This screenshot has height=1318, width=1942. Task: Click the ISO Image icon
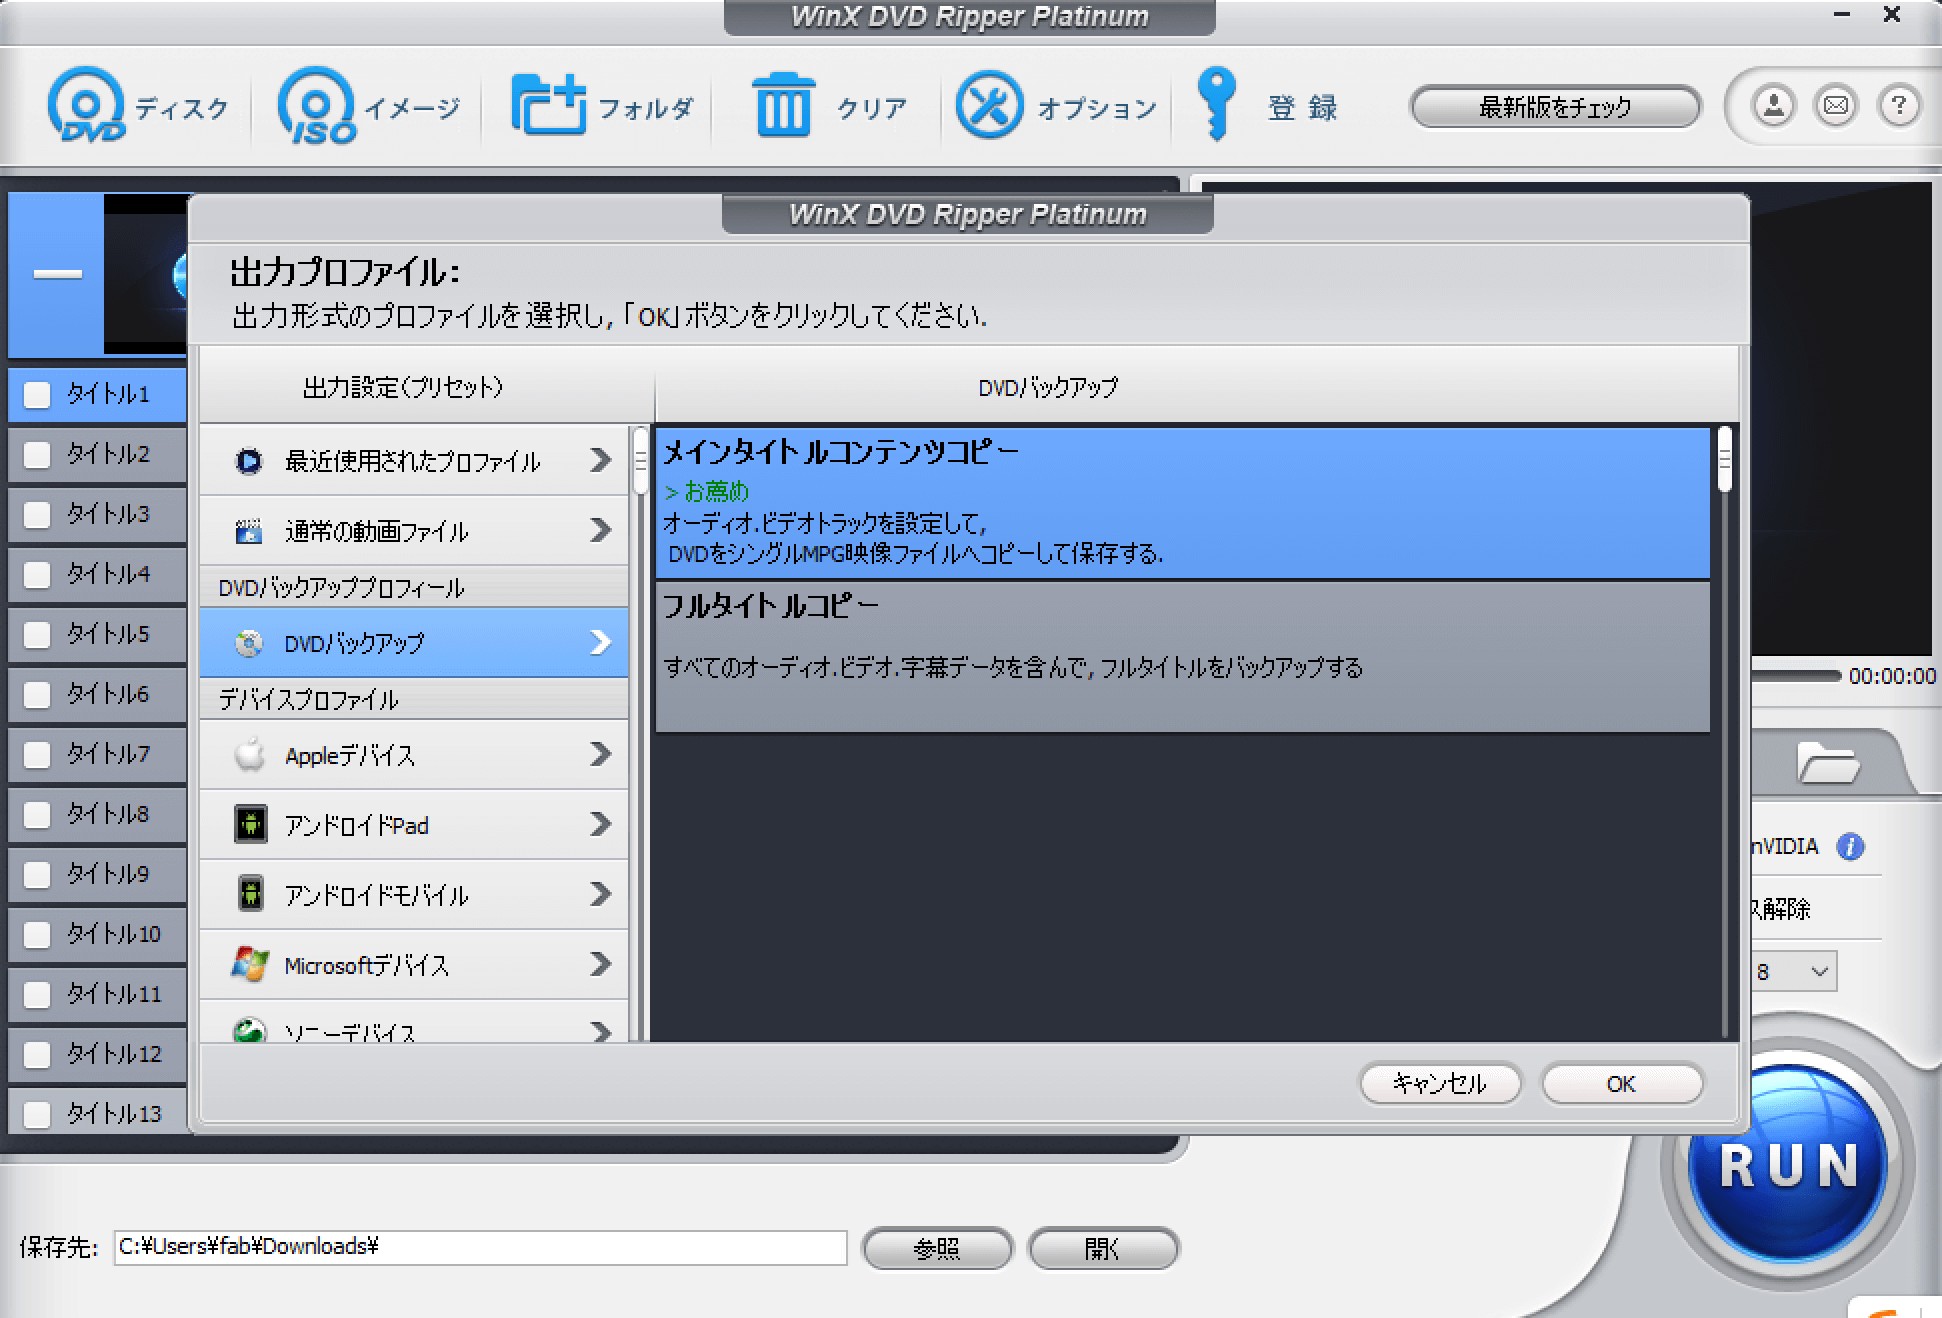(318, 105)
